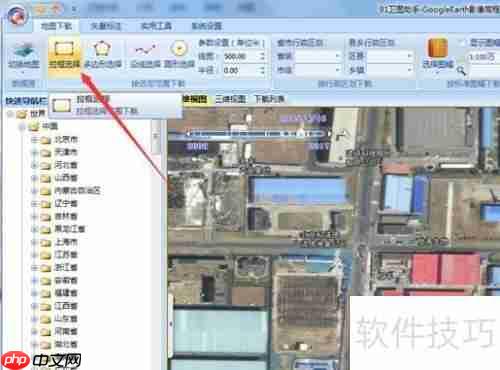Open the 省级 province dropdown

[318, 56]
